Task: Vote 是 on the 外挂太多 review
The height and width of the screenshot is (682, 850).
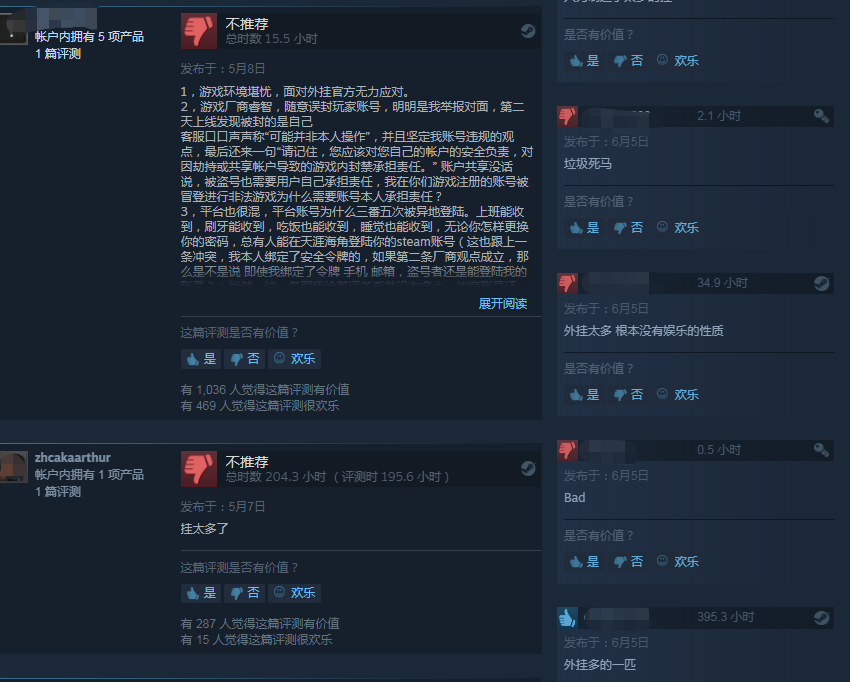Action: tap(584, 395)
